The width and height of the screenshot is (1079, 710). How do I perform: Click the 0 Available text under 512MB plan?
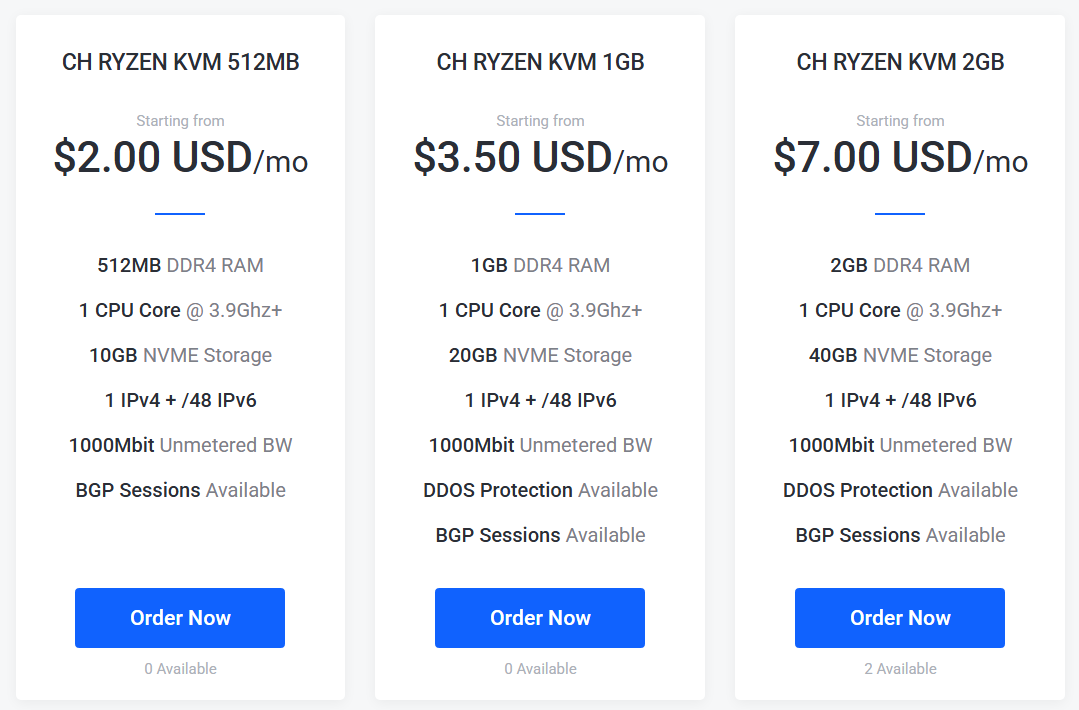[x=180, y=668]
